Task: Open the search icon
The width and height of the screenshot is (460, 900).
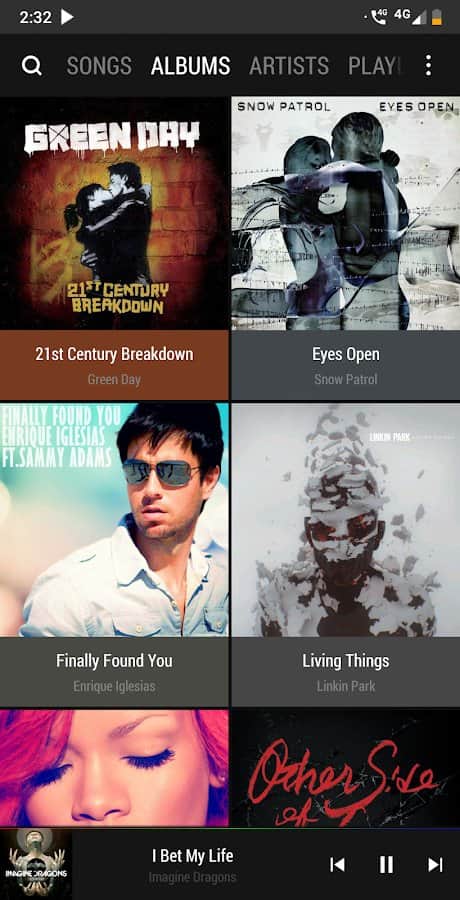Action: (32, 66)
